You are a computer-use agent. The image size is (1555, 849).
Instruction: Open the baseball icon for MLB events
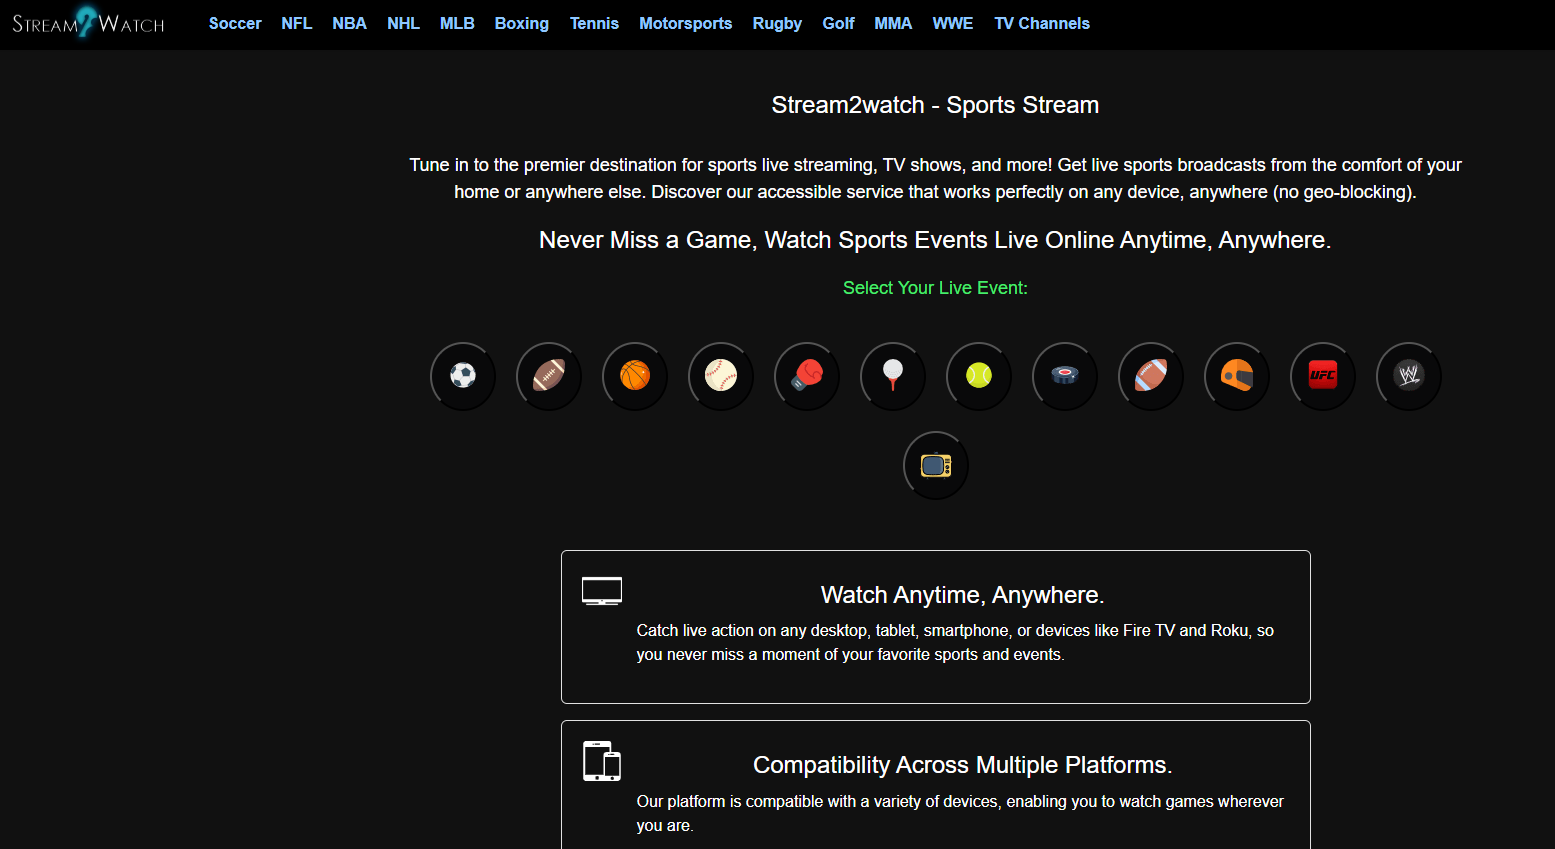720,376
